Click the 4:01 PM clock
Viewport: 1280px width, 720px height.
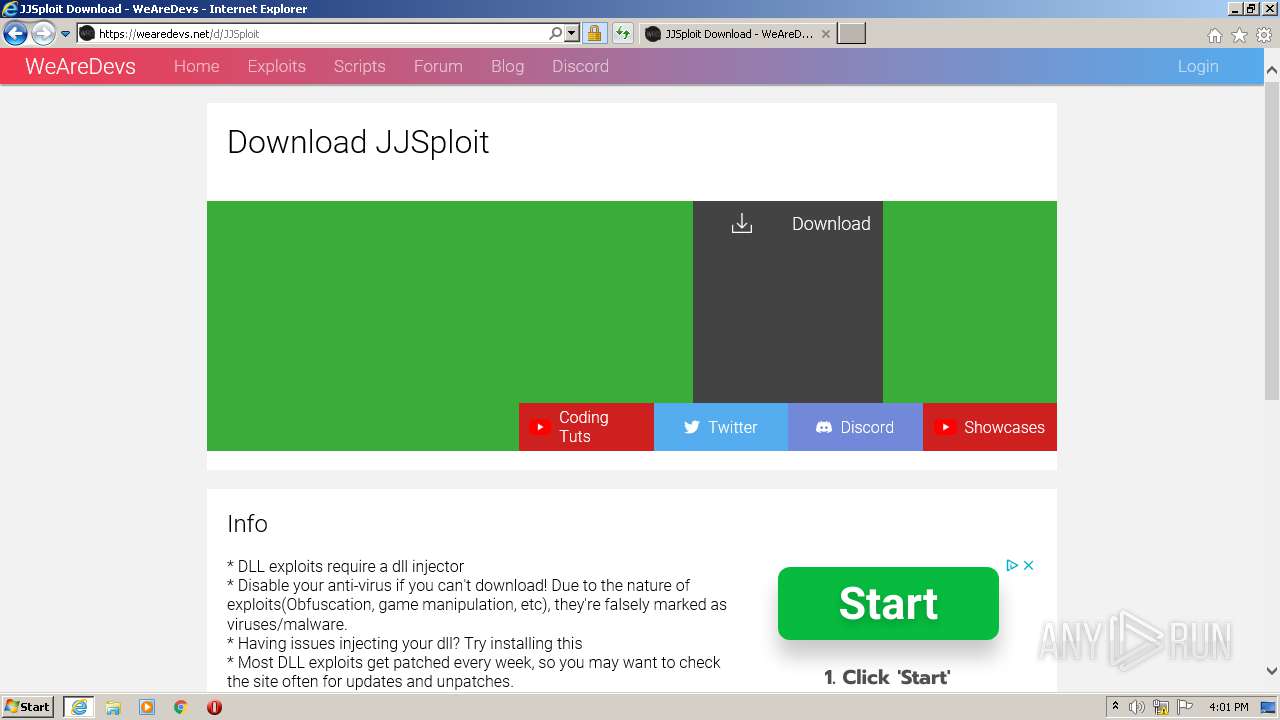[x=1228, y=707]
